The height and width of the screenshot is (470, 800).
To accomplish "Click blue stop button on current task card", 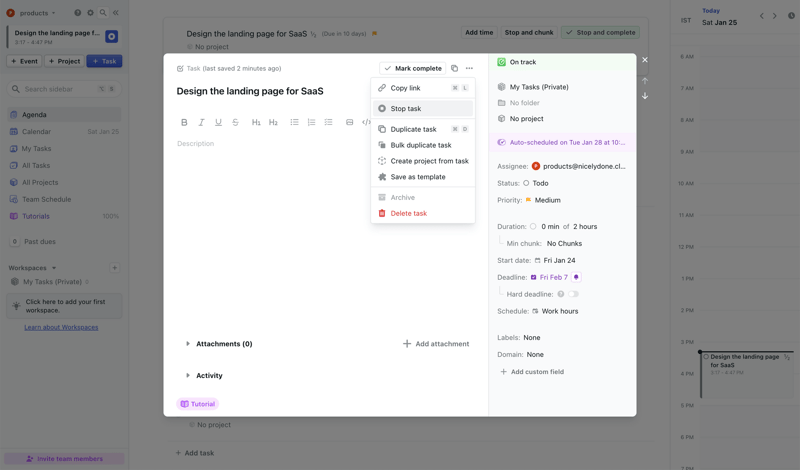I will [111, 37].
